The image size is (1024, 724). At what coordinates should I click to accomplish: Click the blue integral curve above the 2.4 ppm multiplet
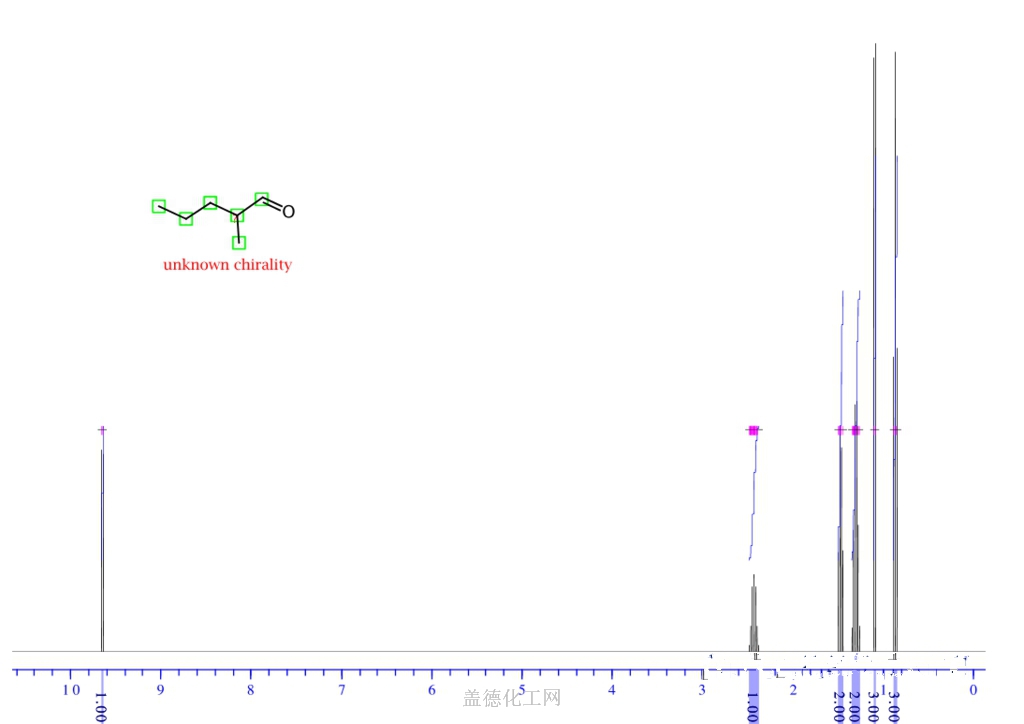pyautogui.click(x=754, y=490)
